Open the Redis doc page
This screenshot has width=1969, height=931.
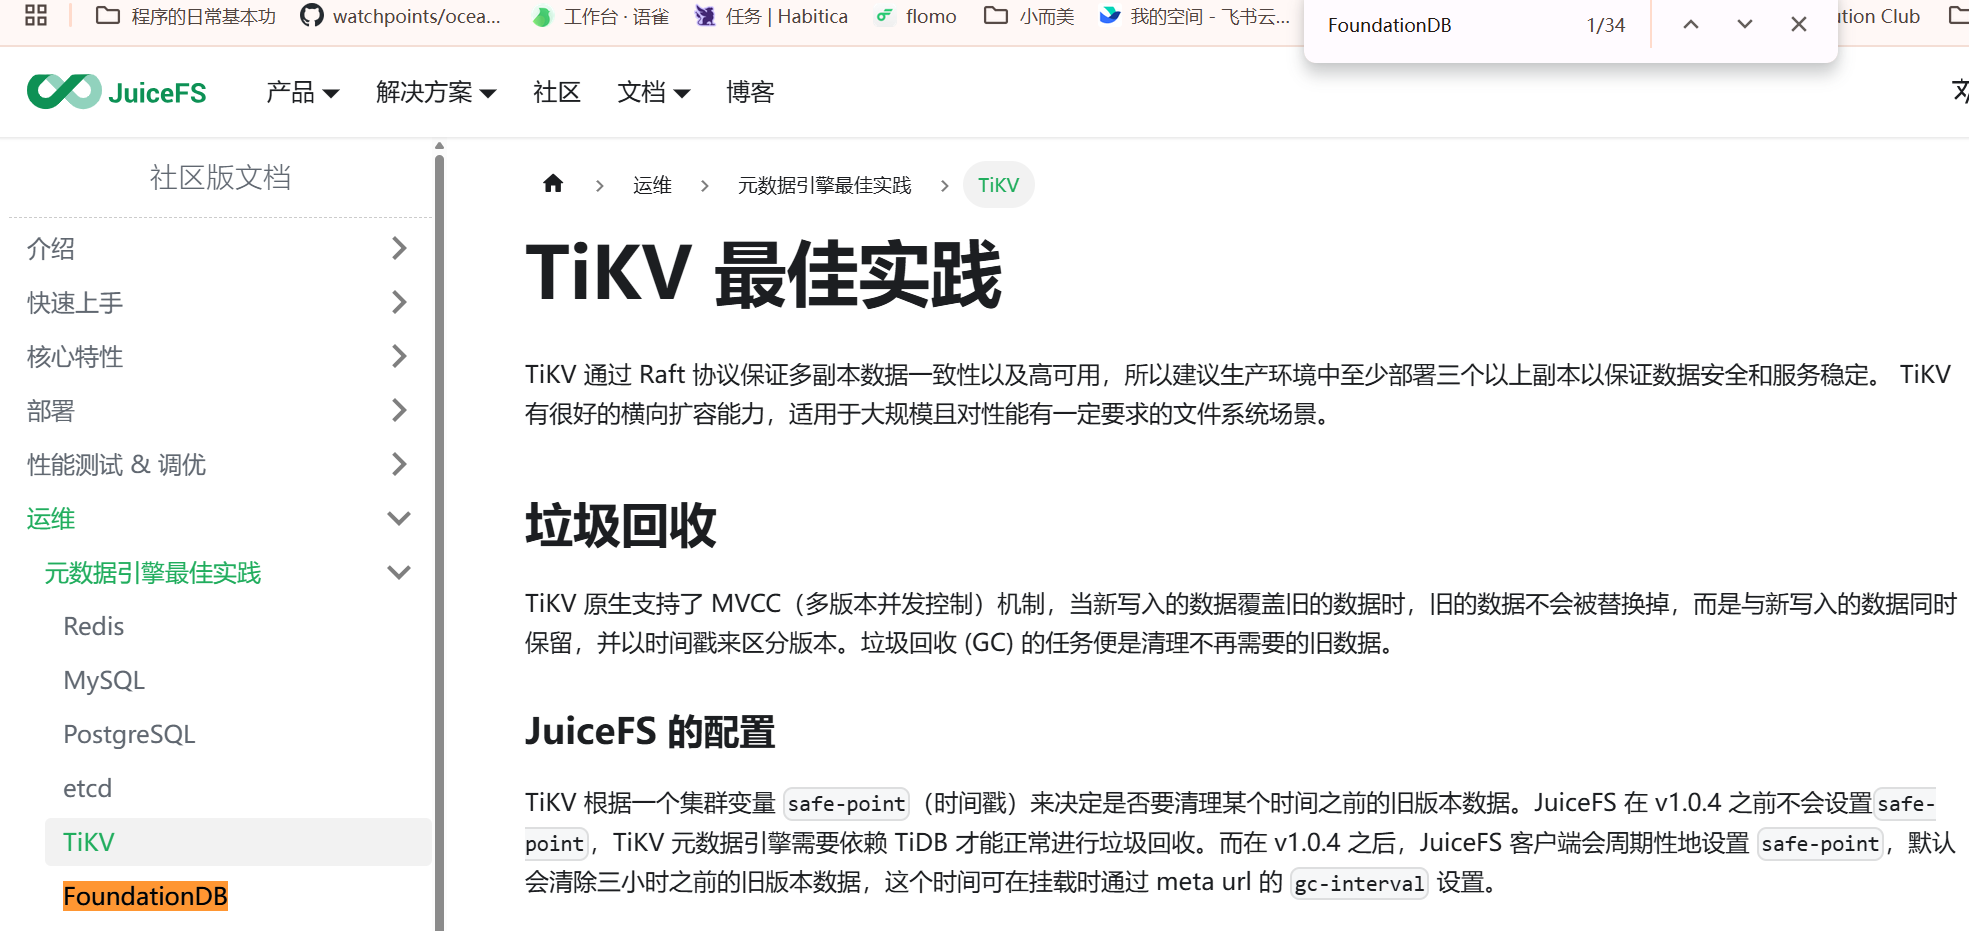94,626
